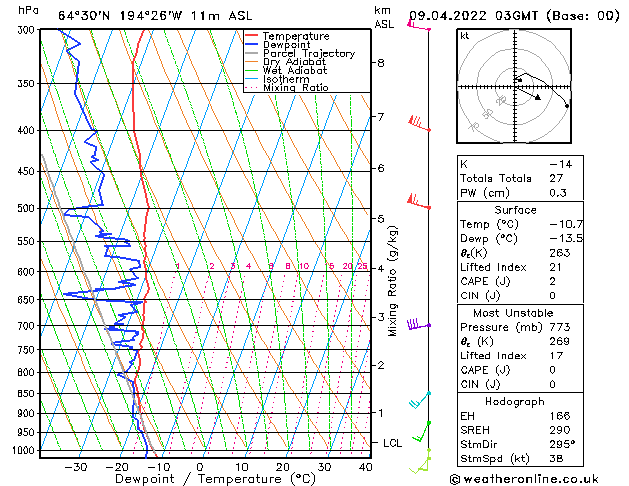Click the '300' pressure level label
The image size is (629, 486).
click(28, 30)
